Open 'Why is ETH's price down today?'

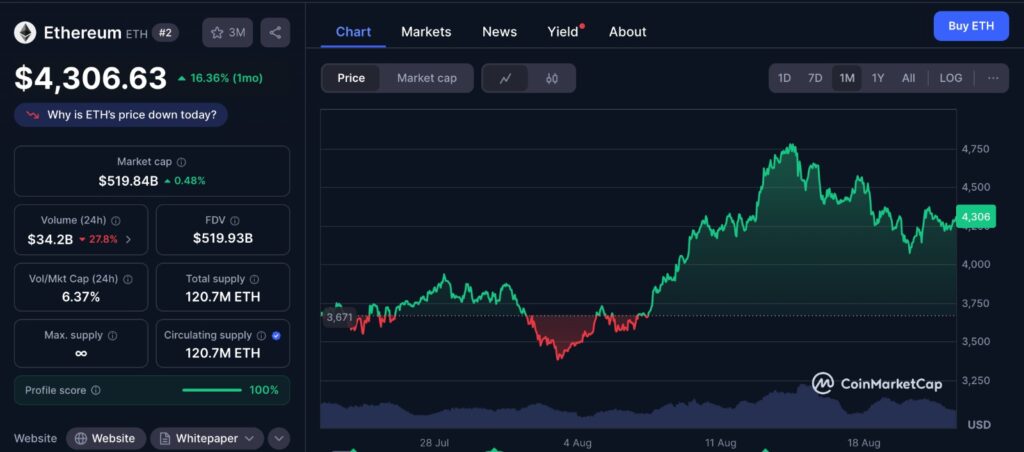(121, 115)
